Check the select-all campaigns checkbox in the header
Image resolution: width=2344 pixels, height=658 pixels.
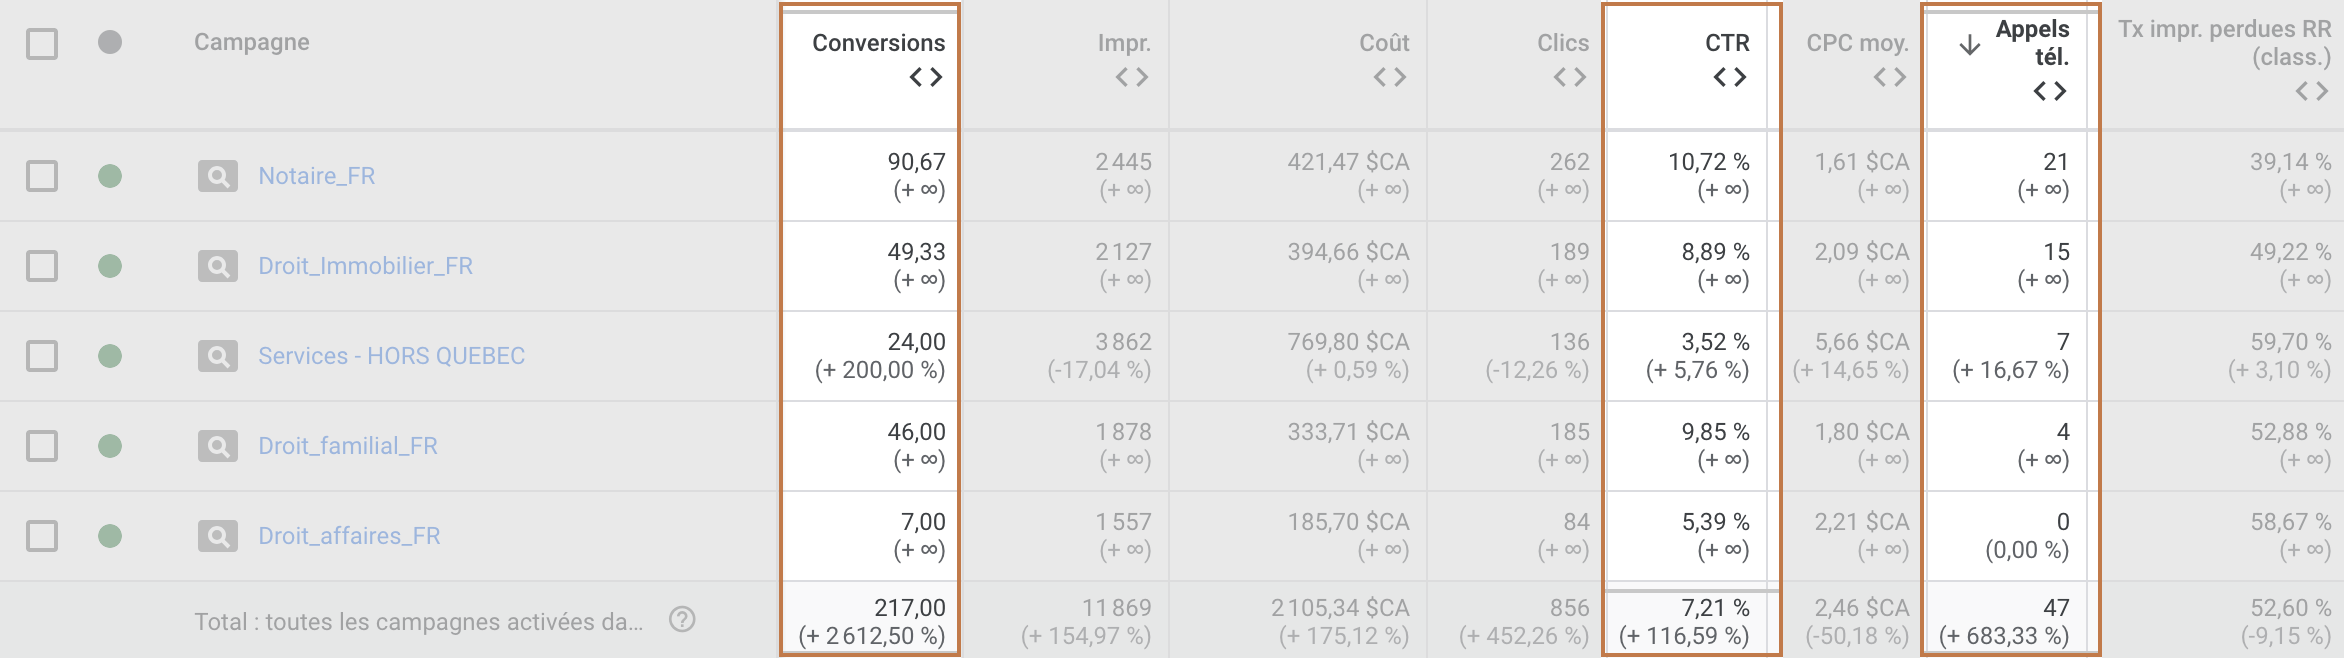[42, 44]
